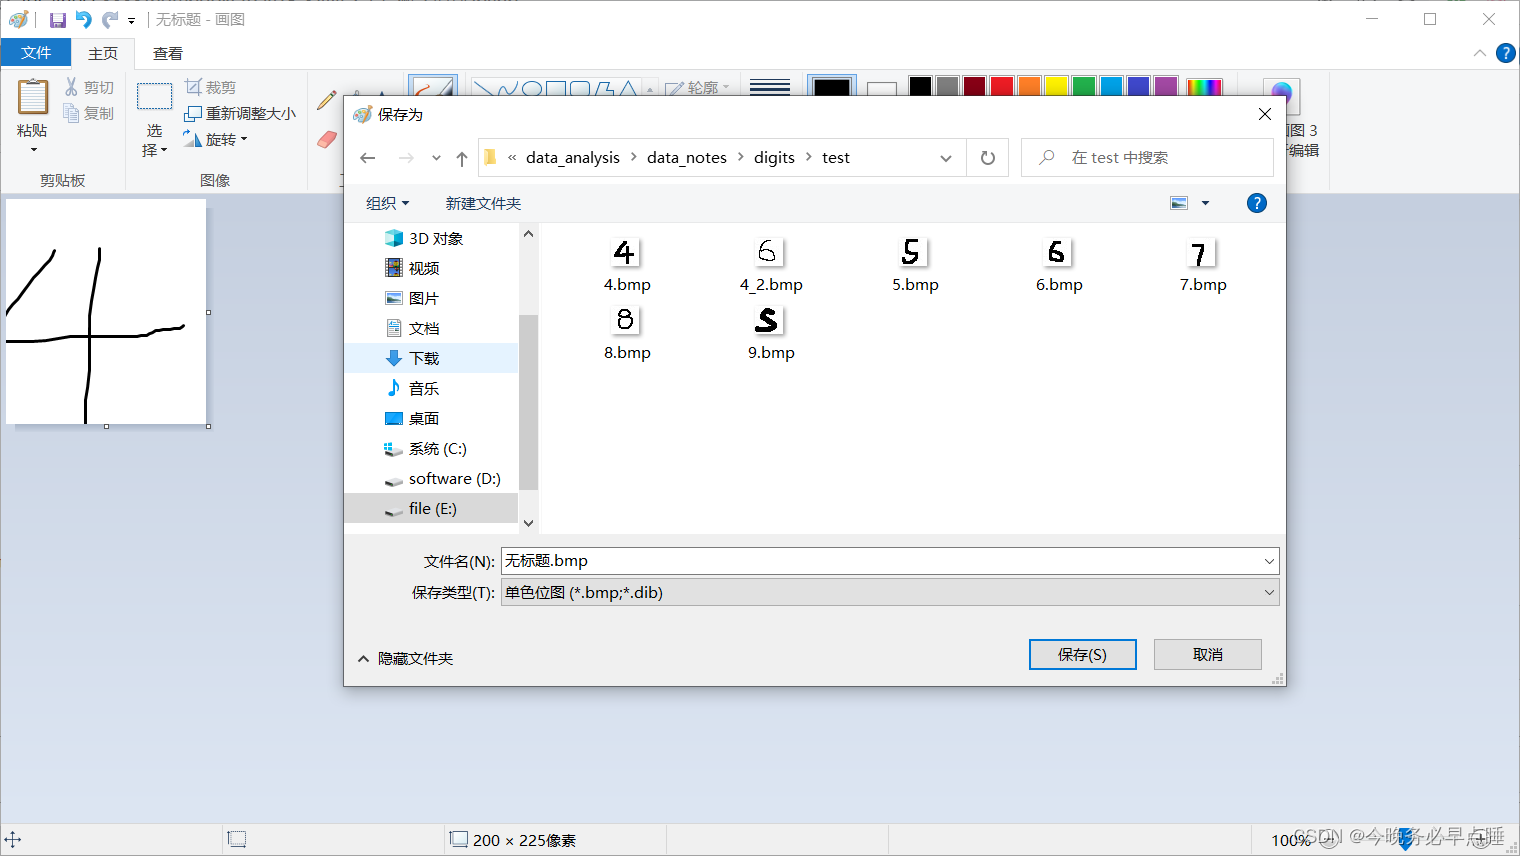Screen dimensions: 1520x856
Task: Go back in Save As dialog
Action: pyautogui.click(x=368, y=158)
